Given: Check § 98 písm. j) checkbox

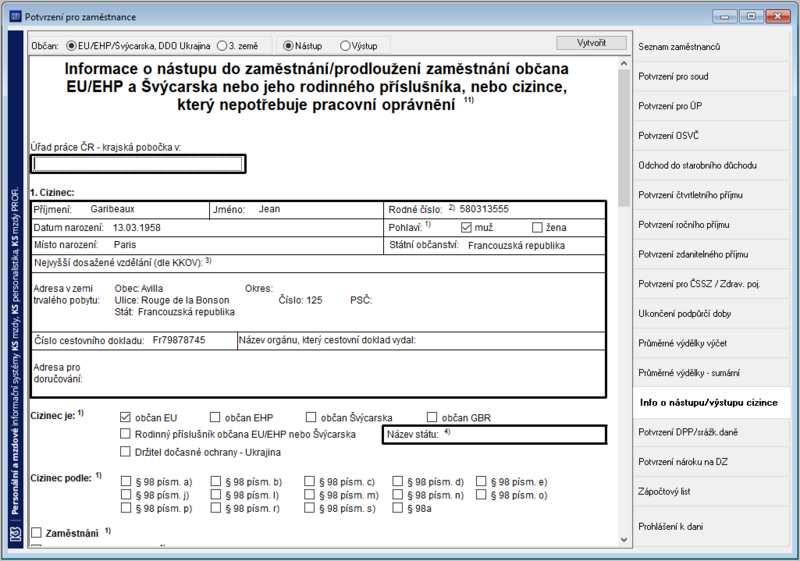Looking at the screenshot, I should click(126, 494).
